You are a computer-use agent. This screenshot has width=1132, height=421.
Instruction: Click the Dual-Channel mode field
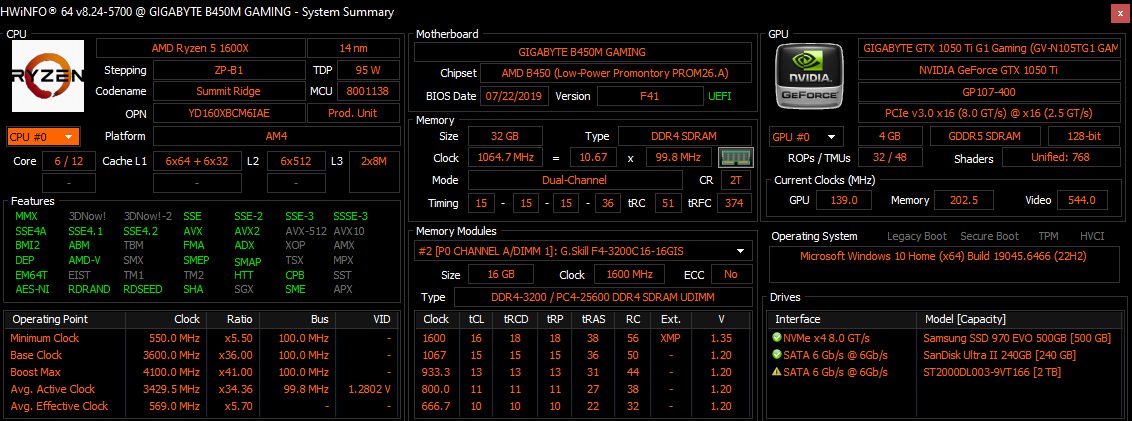tap(575, 181)
